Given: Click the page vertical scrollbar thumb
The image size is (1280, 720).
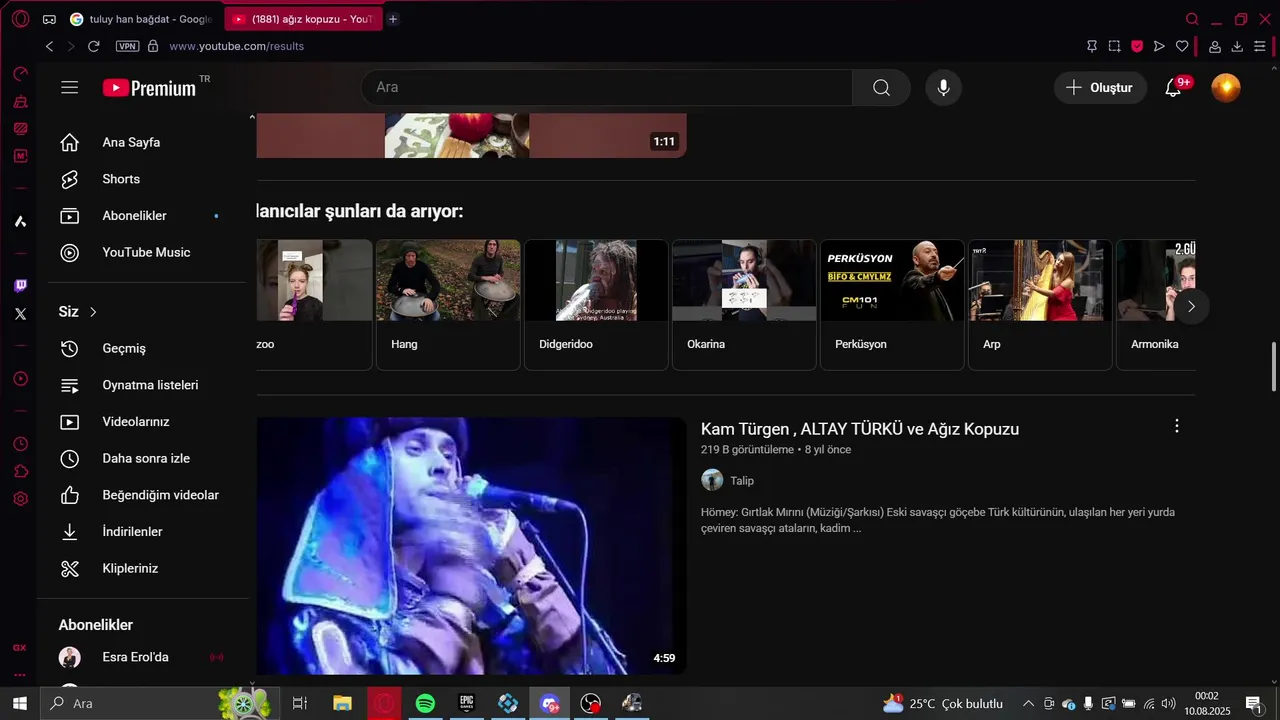Looking at the screenshot, I should (x=1273, y=367).
